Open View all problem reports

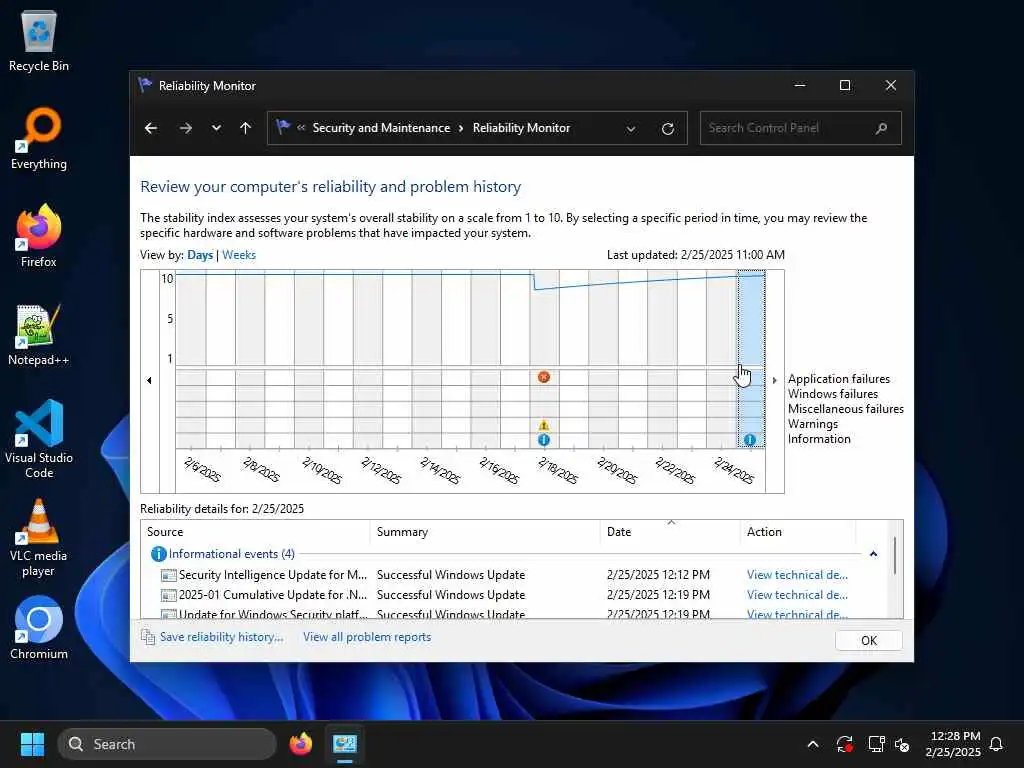(x=367, y=637)
